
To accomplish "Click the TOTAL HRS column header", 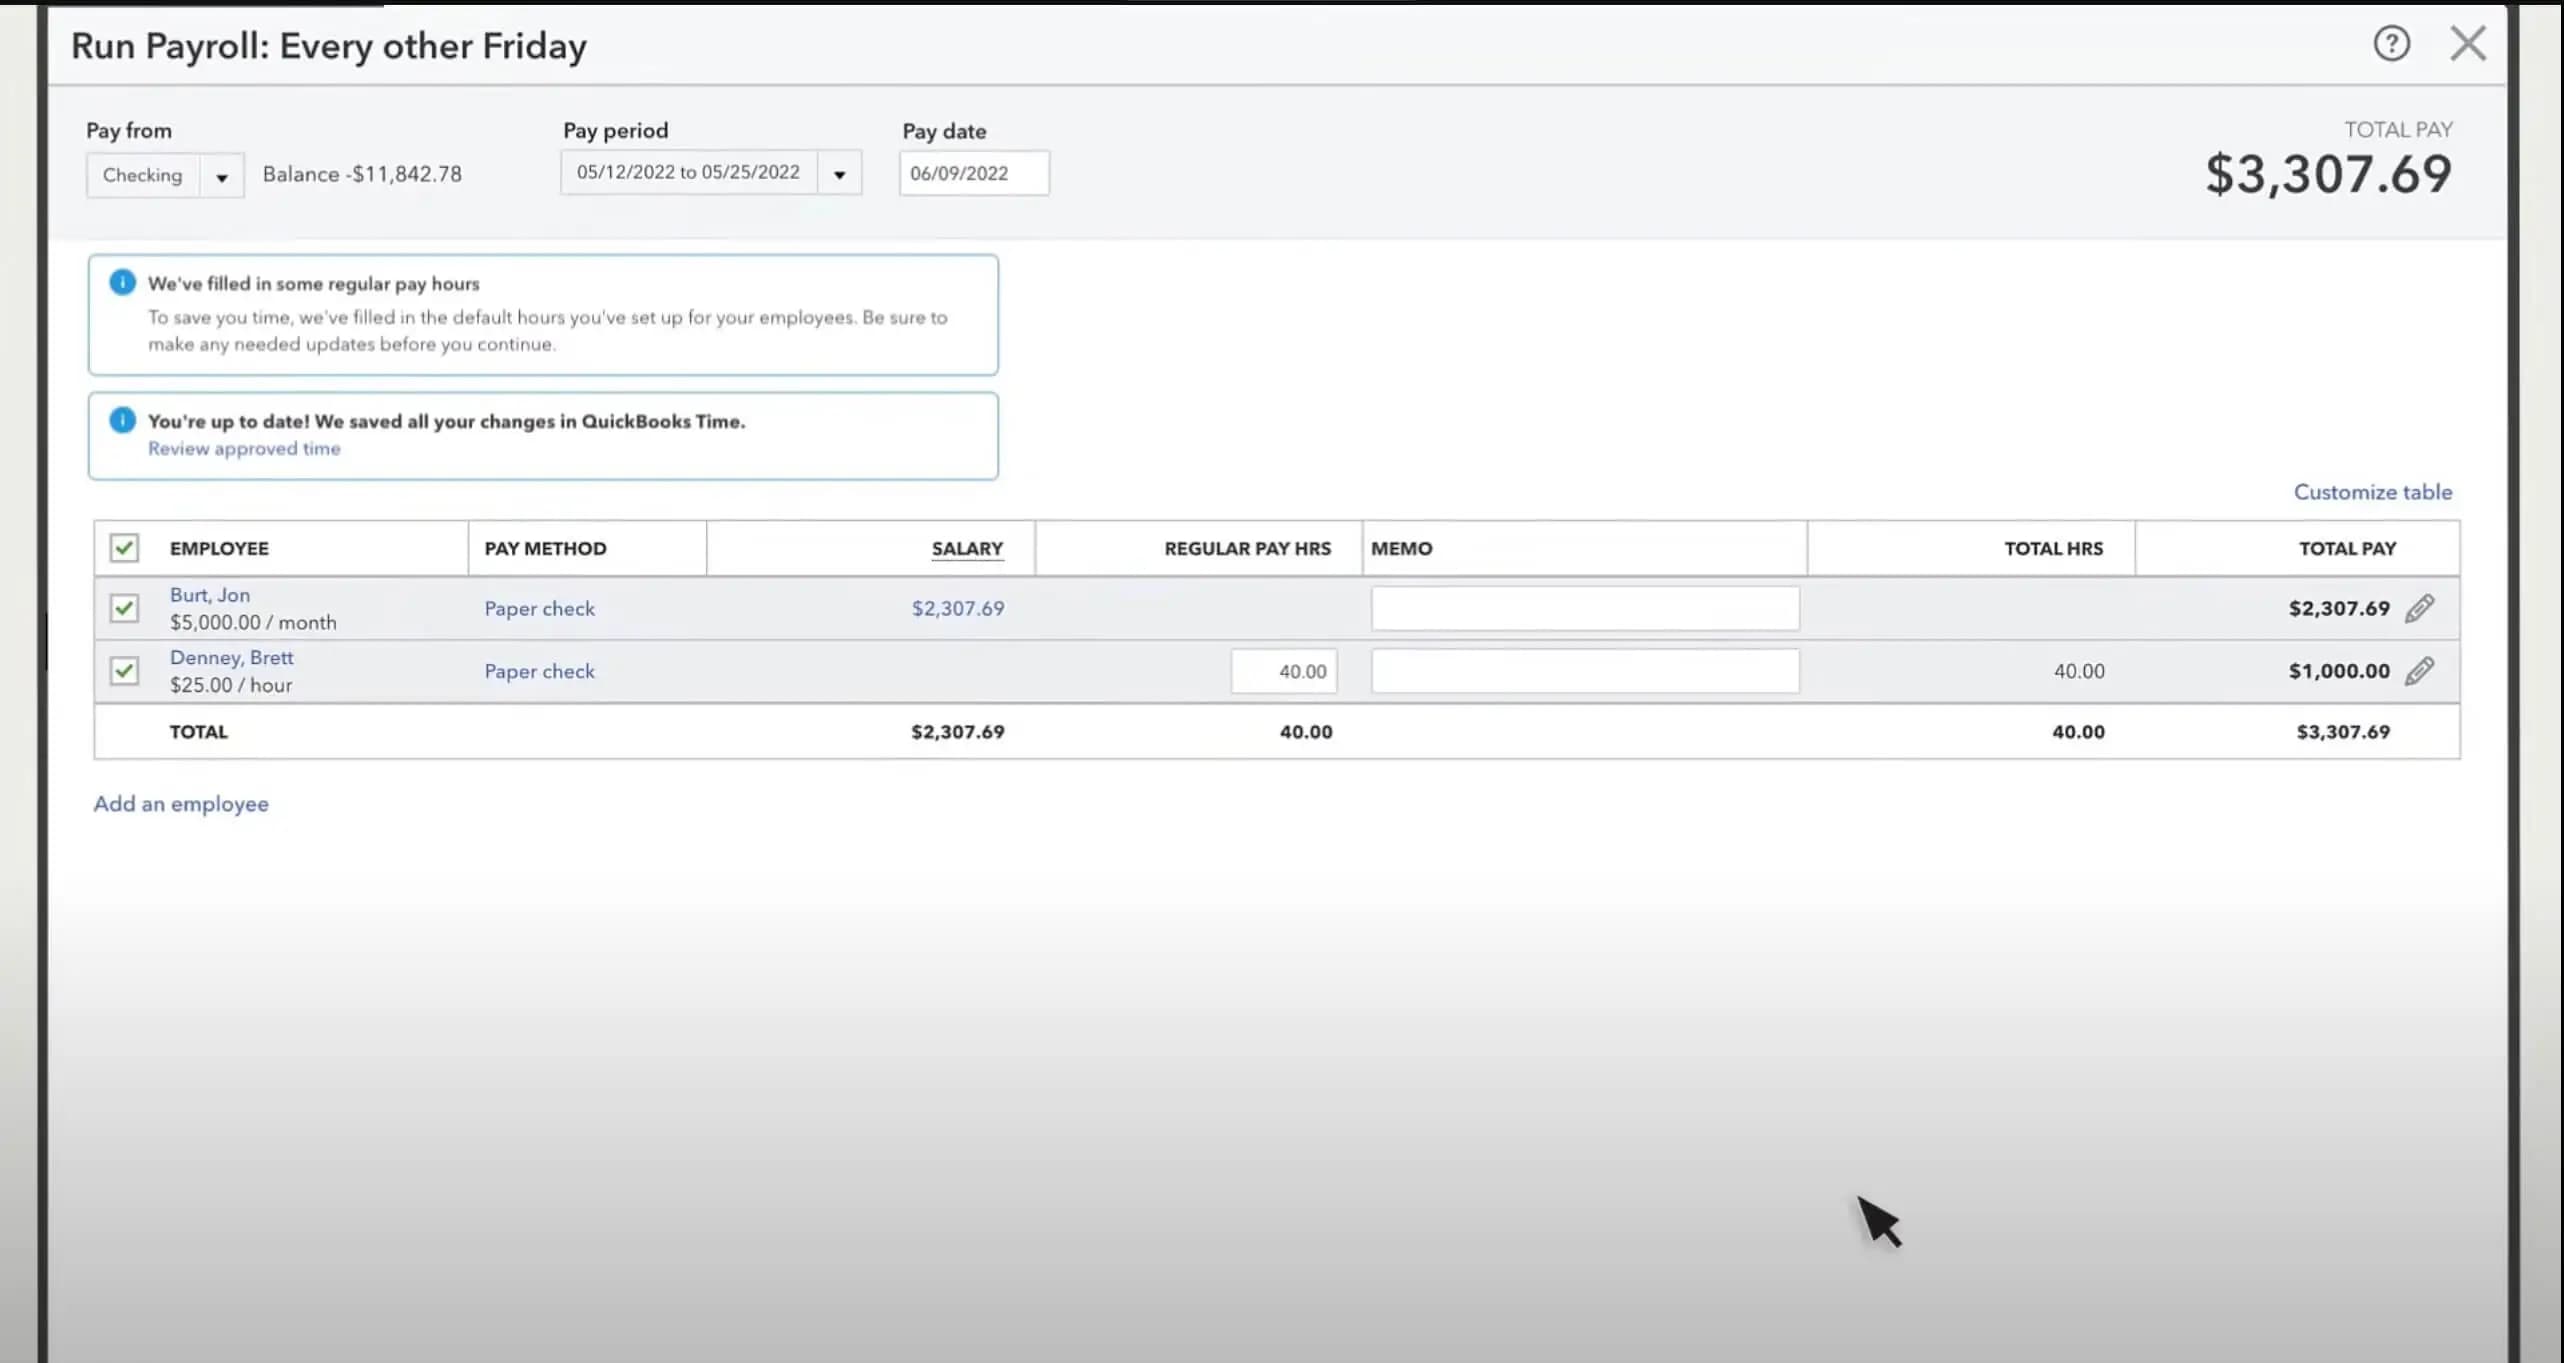I will (2053, 549).
